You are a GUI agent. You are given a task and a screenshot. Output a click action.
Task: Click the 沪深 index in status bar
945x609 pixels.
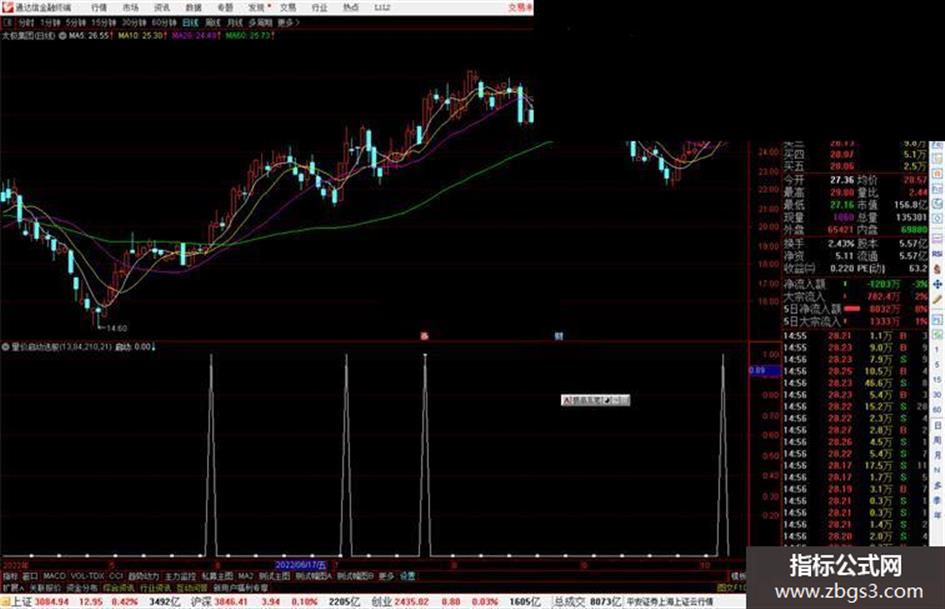pyautogui.click(x=202, y=601)
